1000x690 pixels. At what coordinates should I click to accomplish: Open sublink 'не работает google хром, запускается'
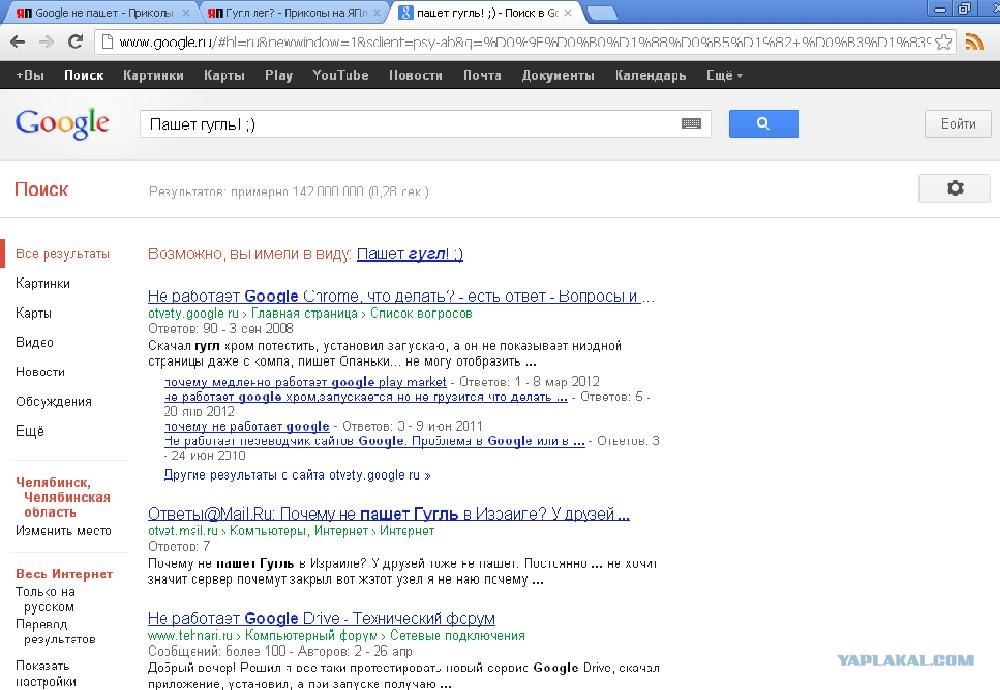(365, 396)
